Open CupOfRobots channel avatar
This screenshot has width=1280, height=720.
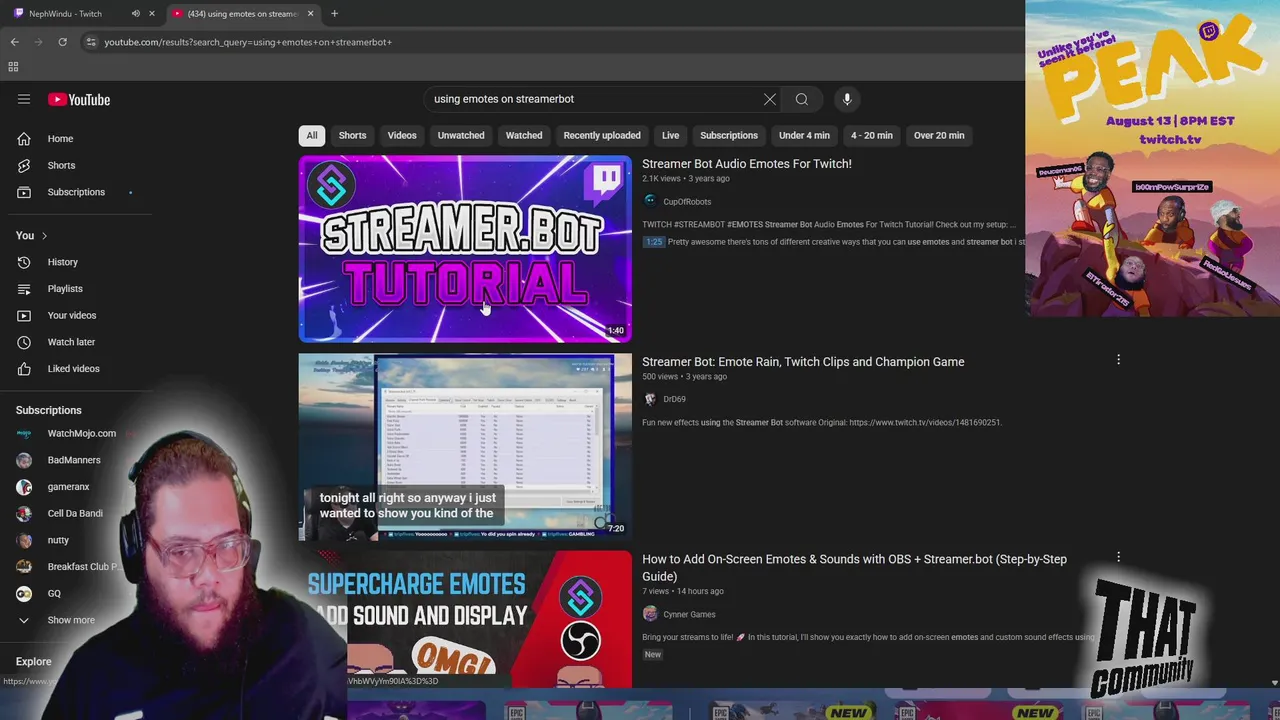click(650, 201)
